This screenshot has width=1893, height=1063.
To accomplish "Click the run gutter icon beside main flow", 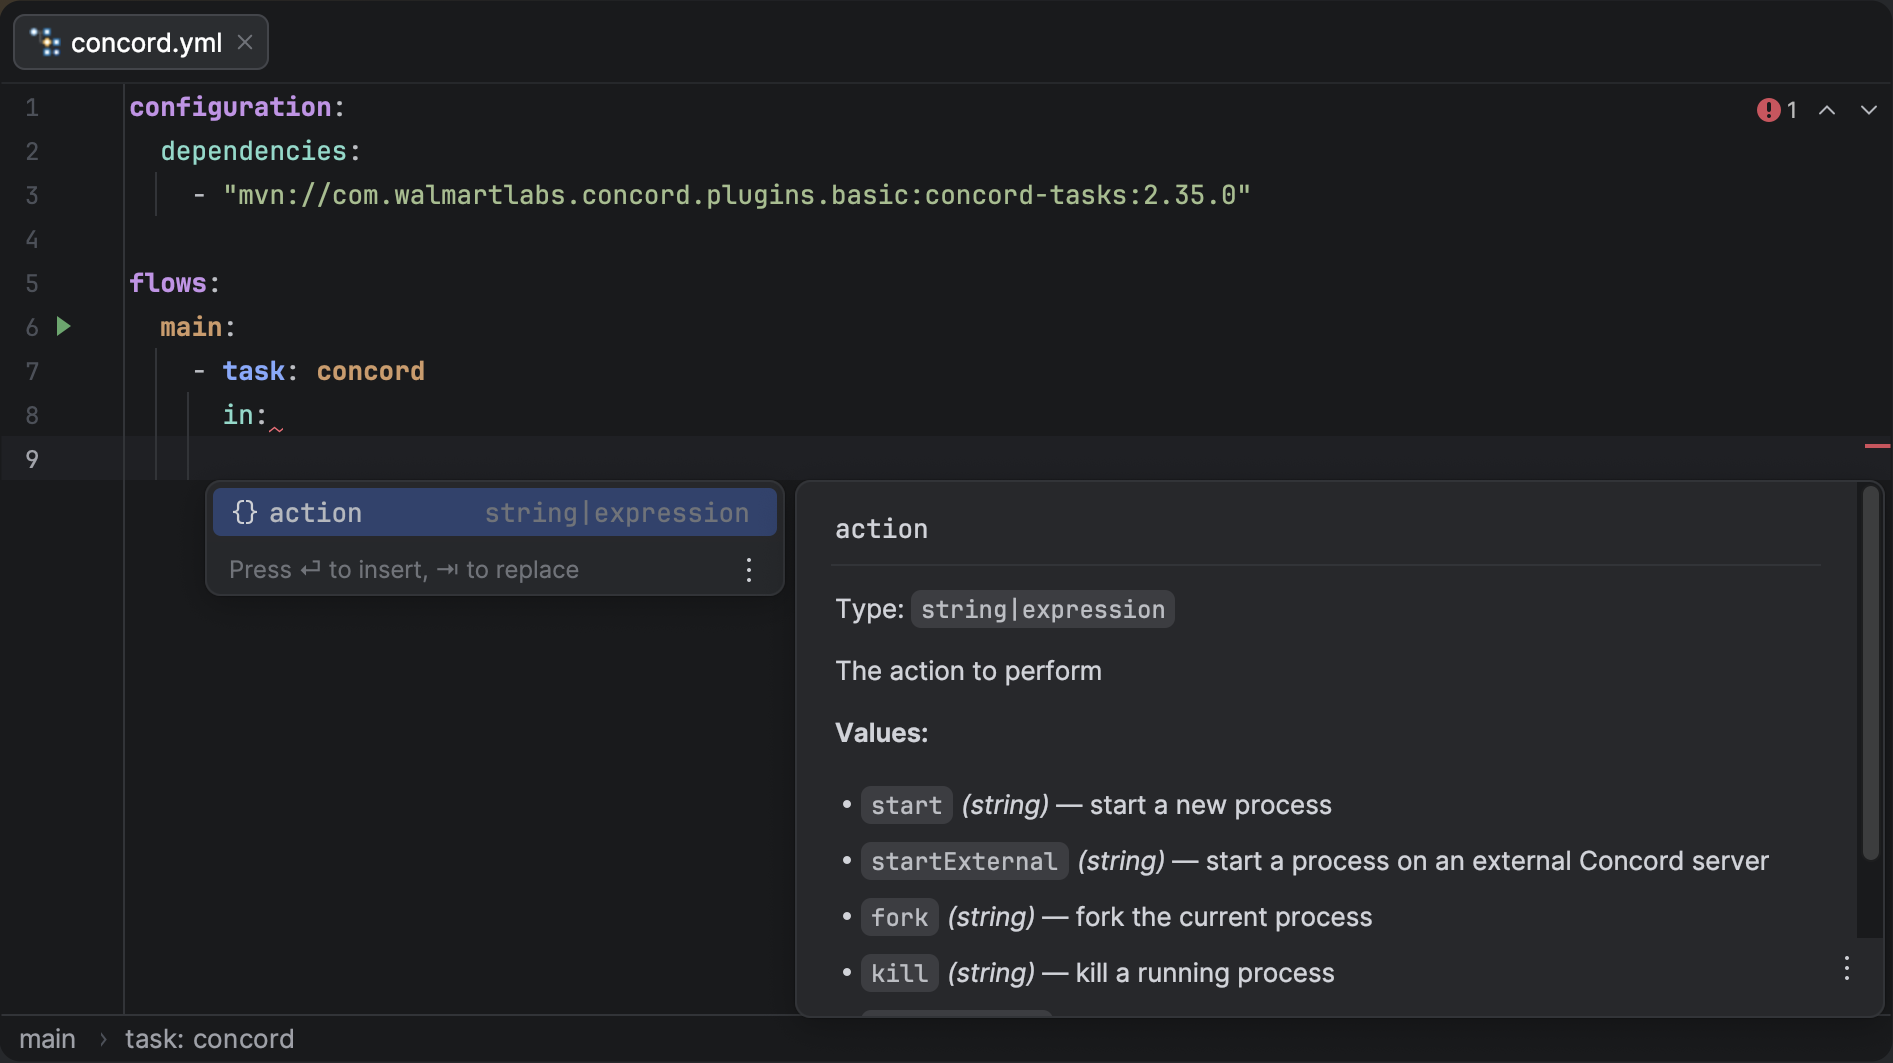I will point(64,326).
